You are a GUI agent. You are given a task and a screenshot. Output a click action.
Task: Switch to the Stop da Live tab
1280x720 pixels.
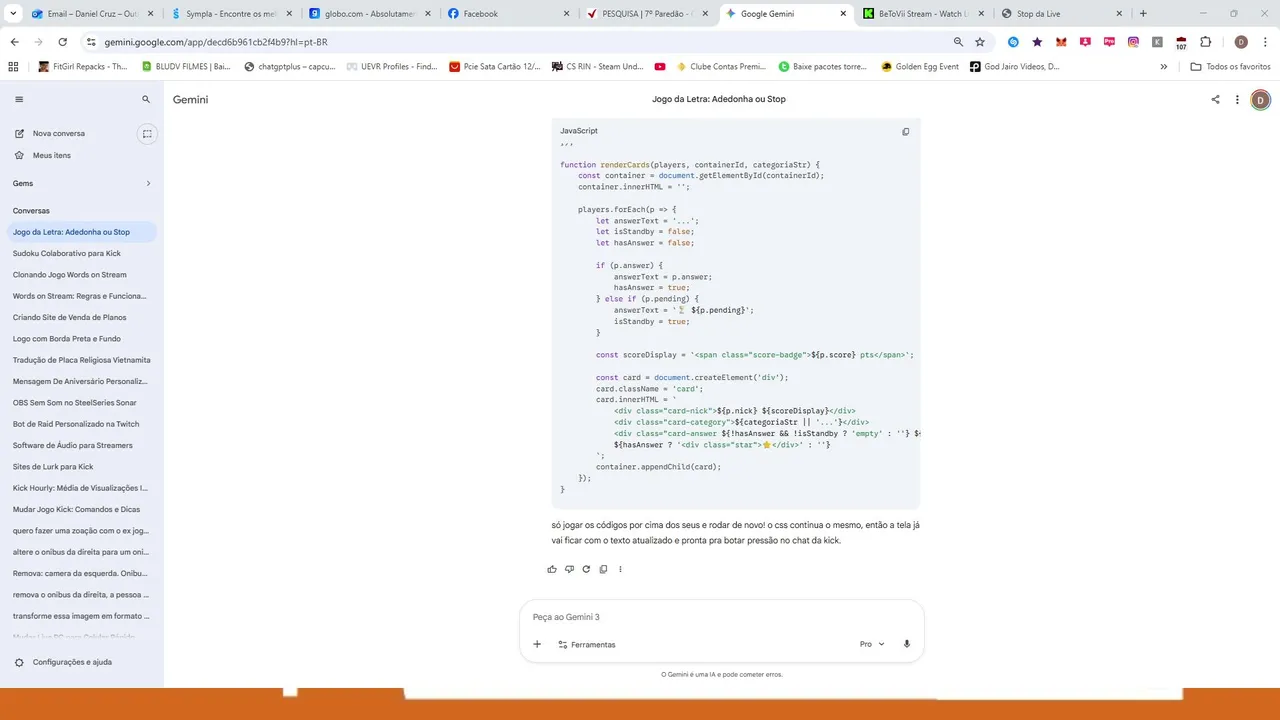pos(1060,14)
